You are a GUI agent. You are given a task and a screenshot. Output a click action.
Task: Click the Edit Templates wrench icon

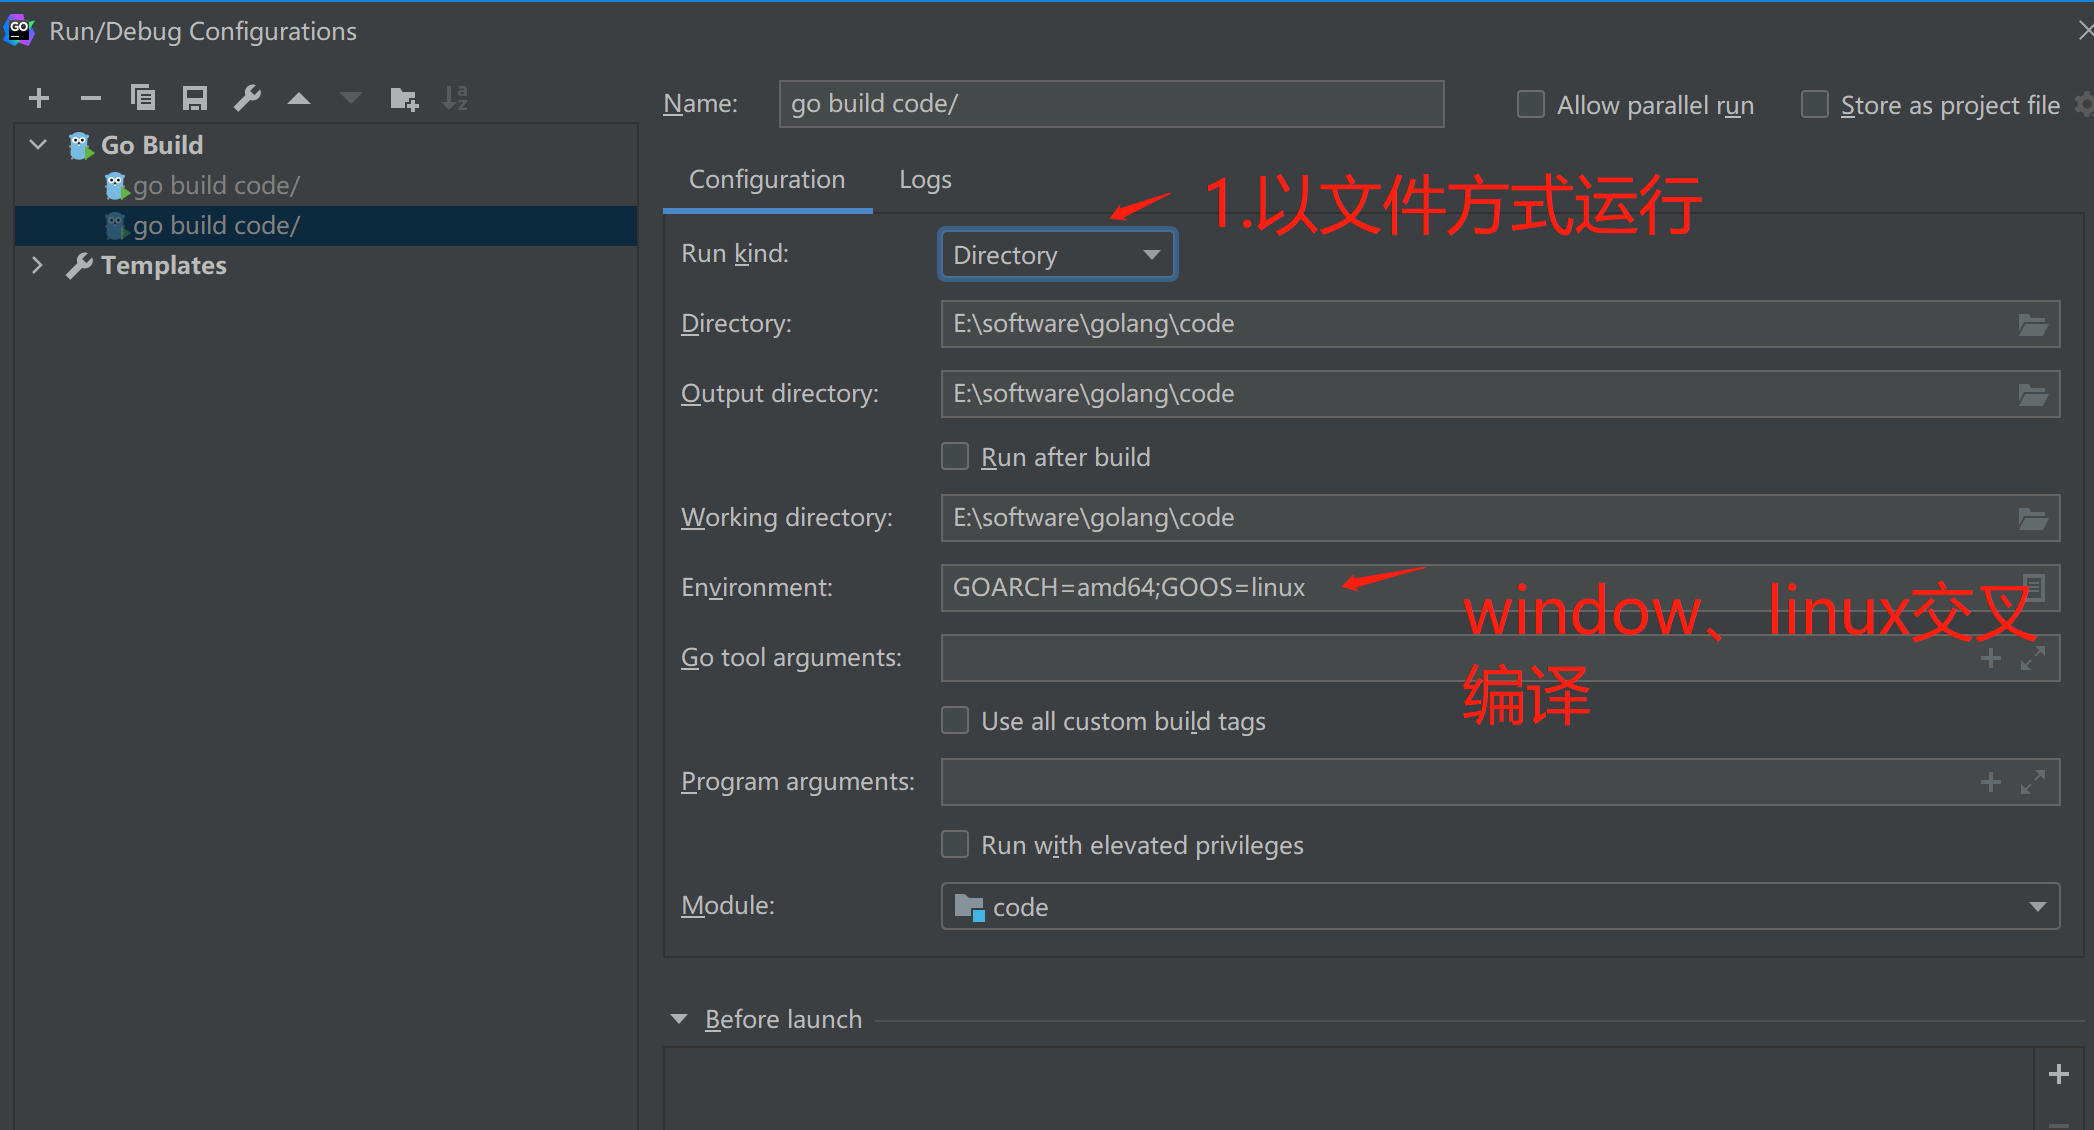pos(247,98)
